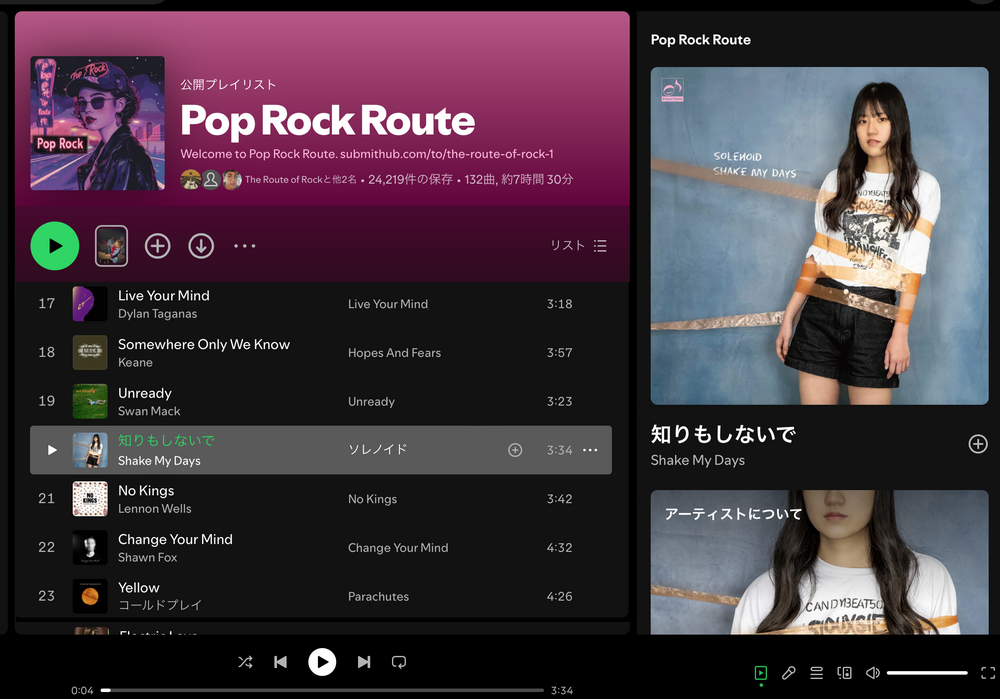Open artist Keane
The height and width of the screenshot is (699, 1000).
point(135,362)
